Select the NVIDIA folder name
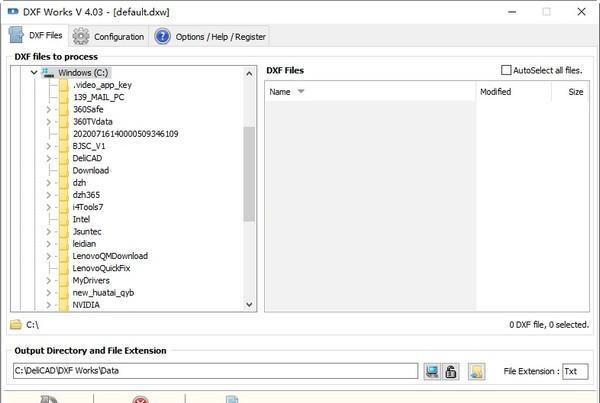The width and height of the screenshot is (600, 403). pos(86,305)
